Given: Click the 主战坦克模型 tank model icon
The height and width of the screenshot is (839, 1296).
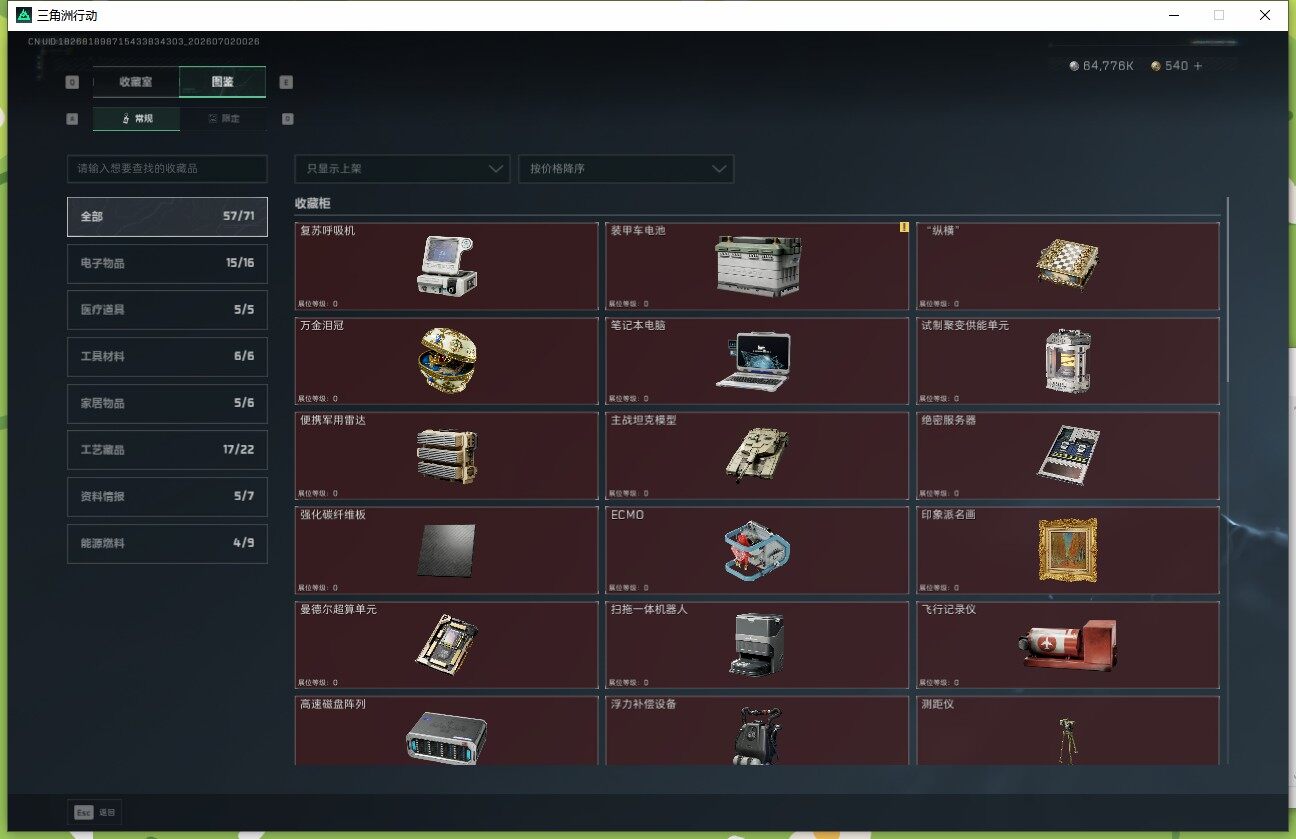Looking at the screenshot, I should [757, 455].
